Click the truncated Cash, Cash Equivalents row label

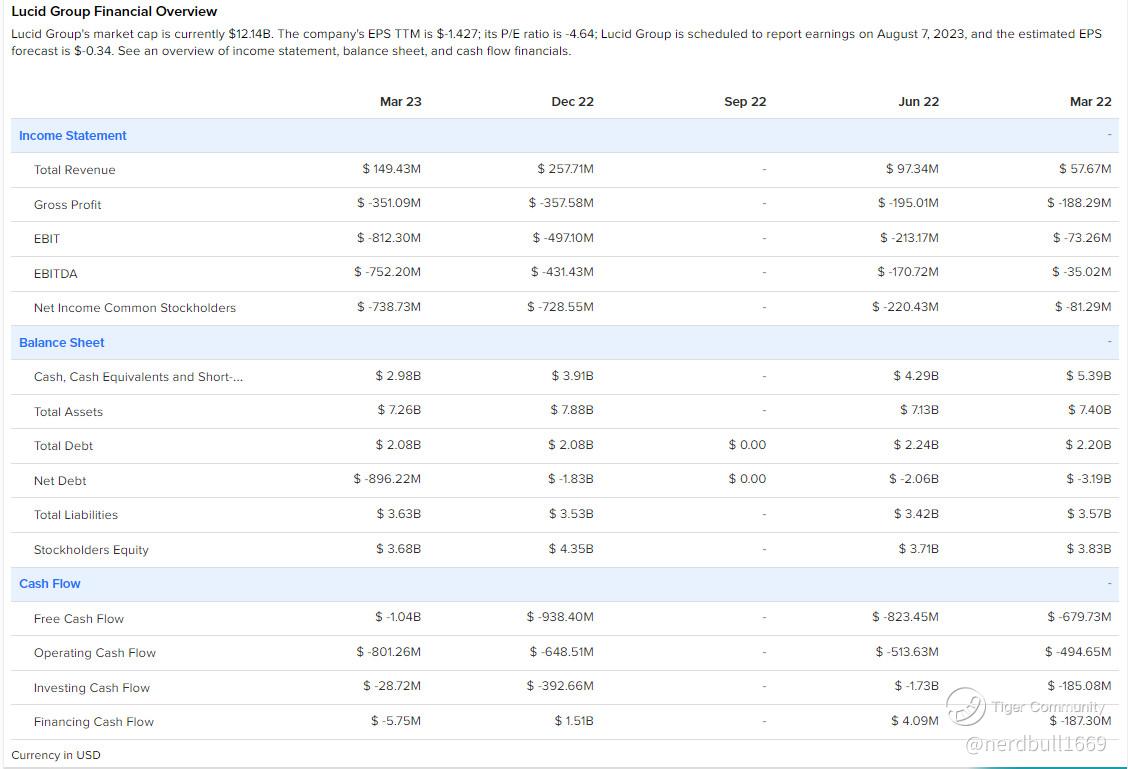pos(138,377)
